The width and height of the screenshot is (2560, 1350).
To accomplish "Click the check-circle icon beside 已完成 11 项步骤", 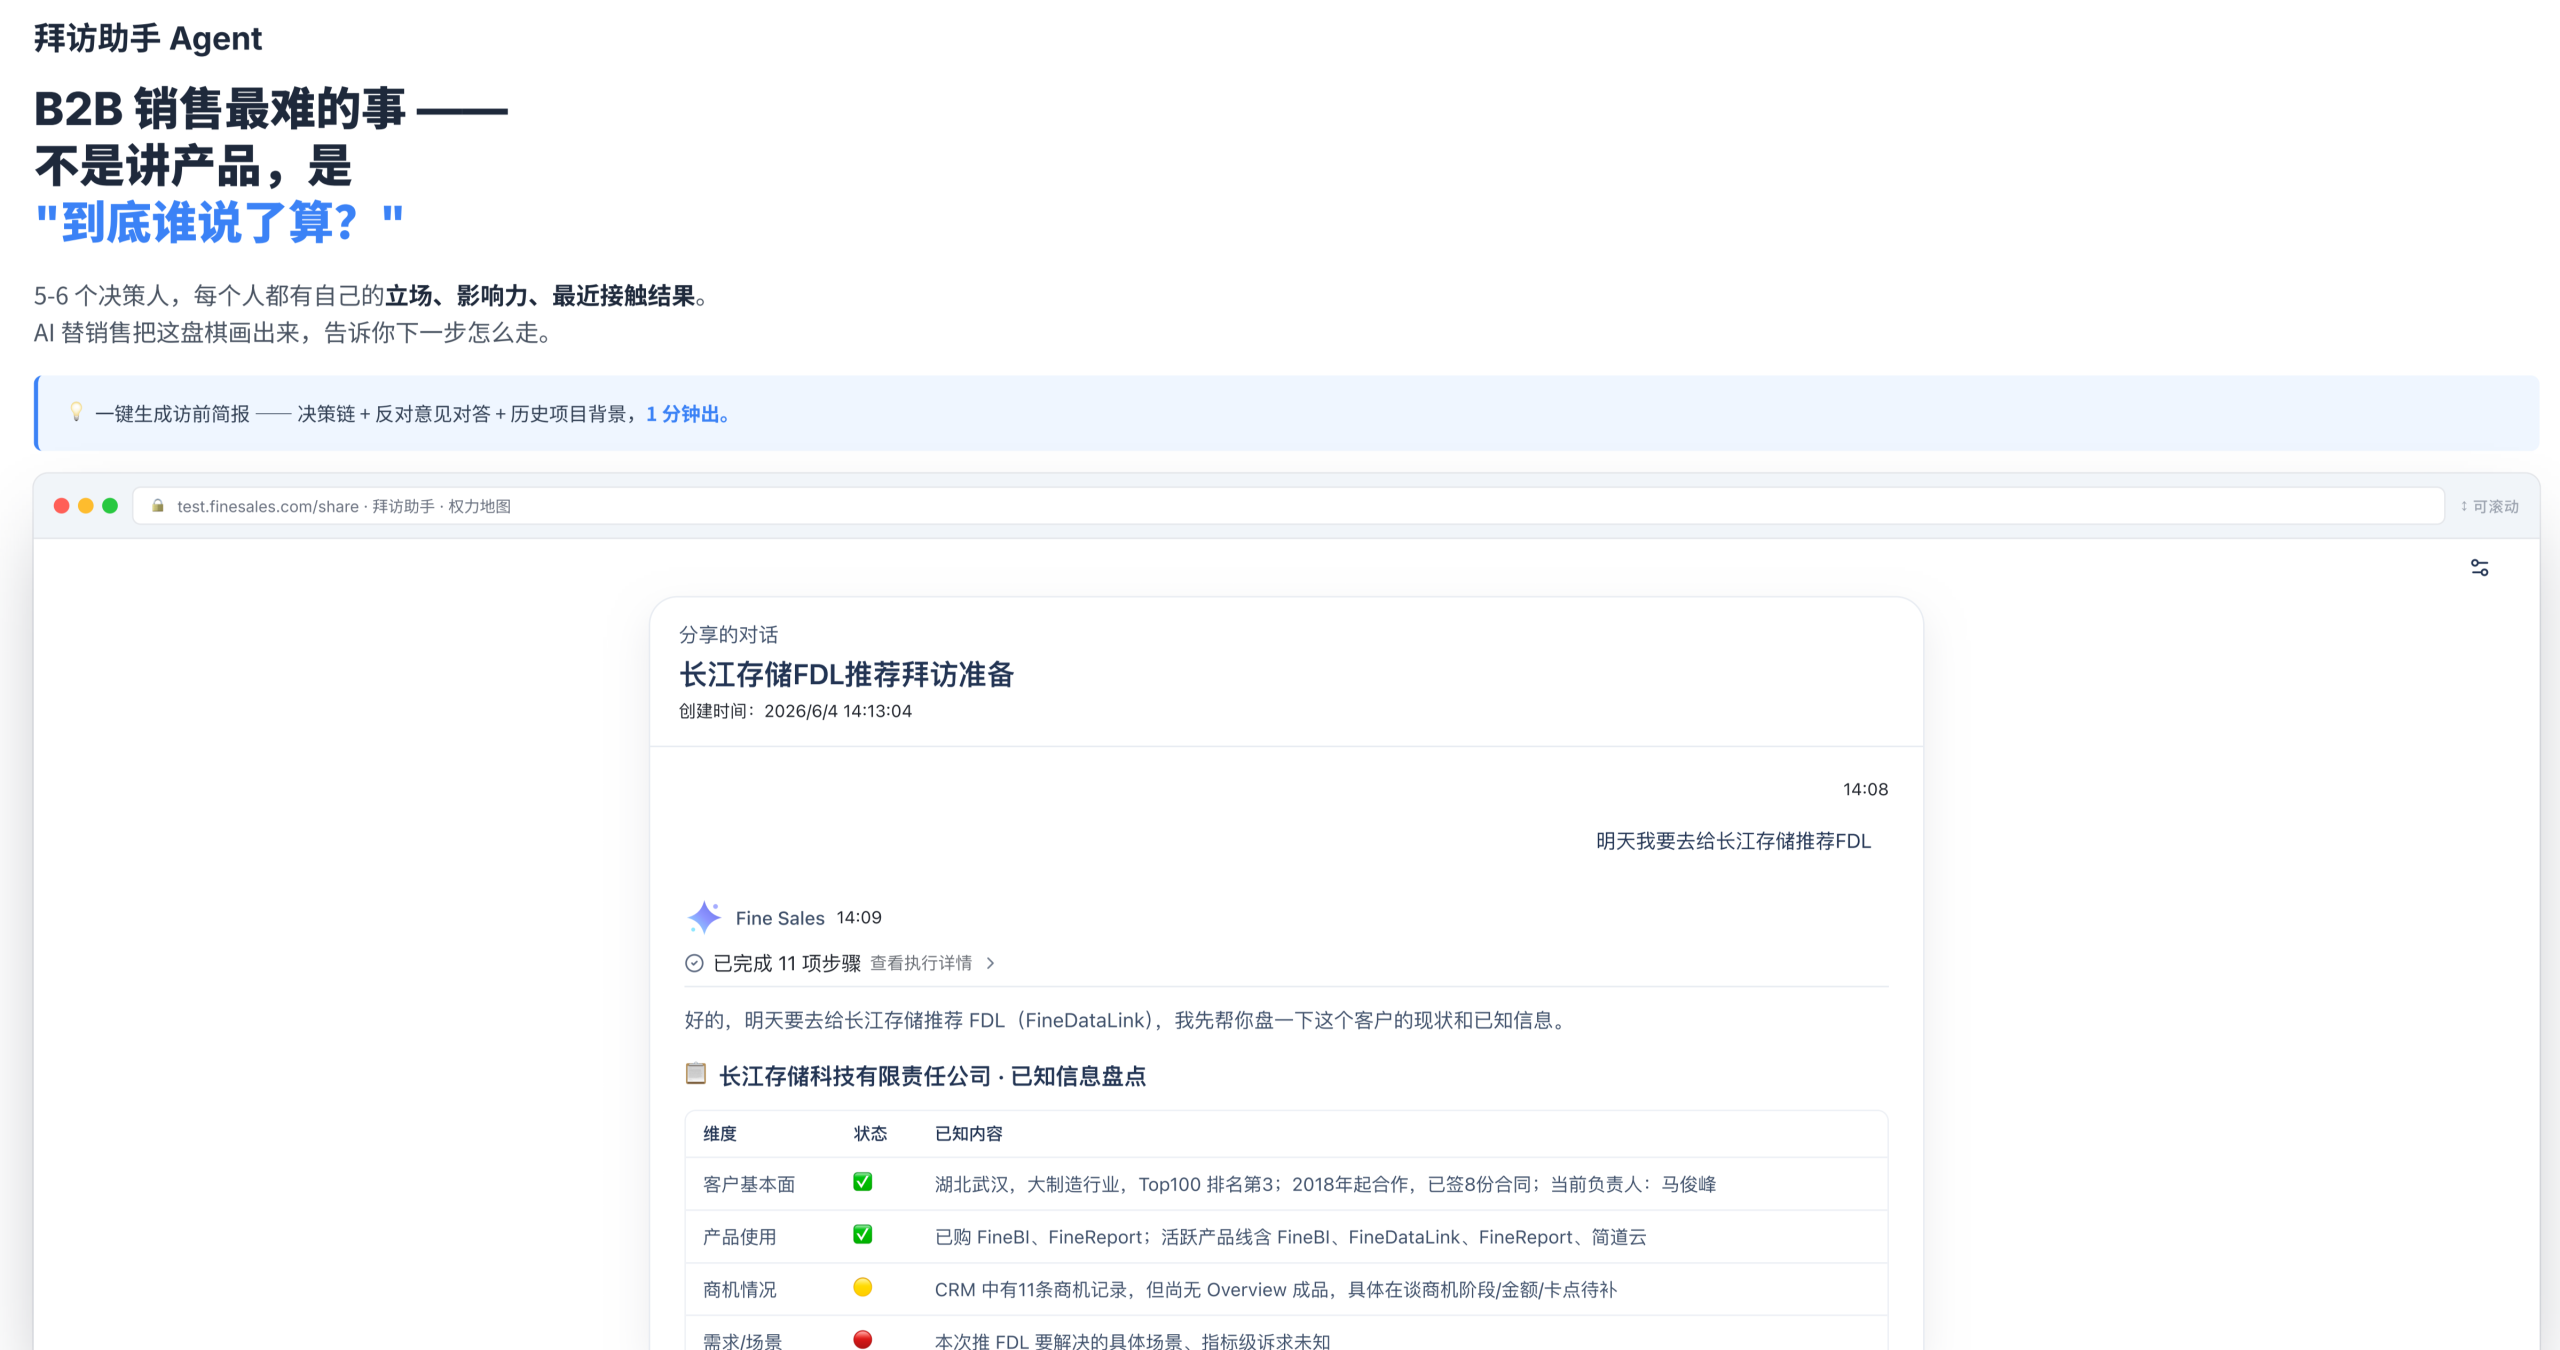I will (694, 963).
